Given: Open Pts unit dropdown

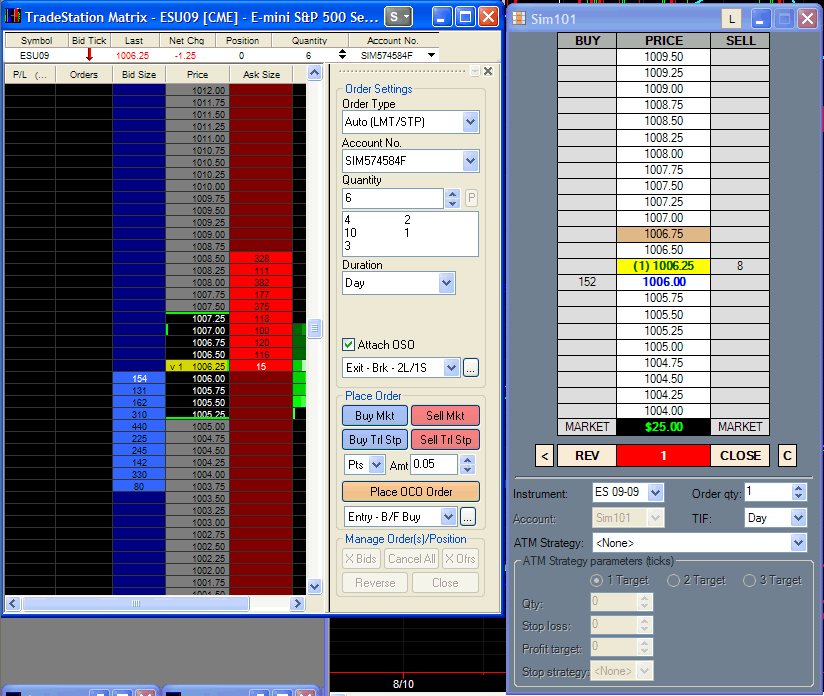Looking at the screenshot, I should tap(376, 465).
